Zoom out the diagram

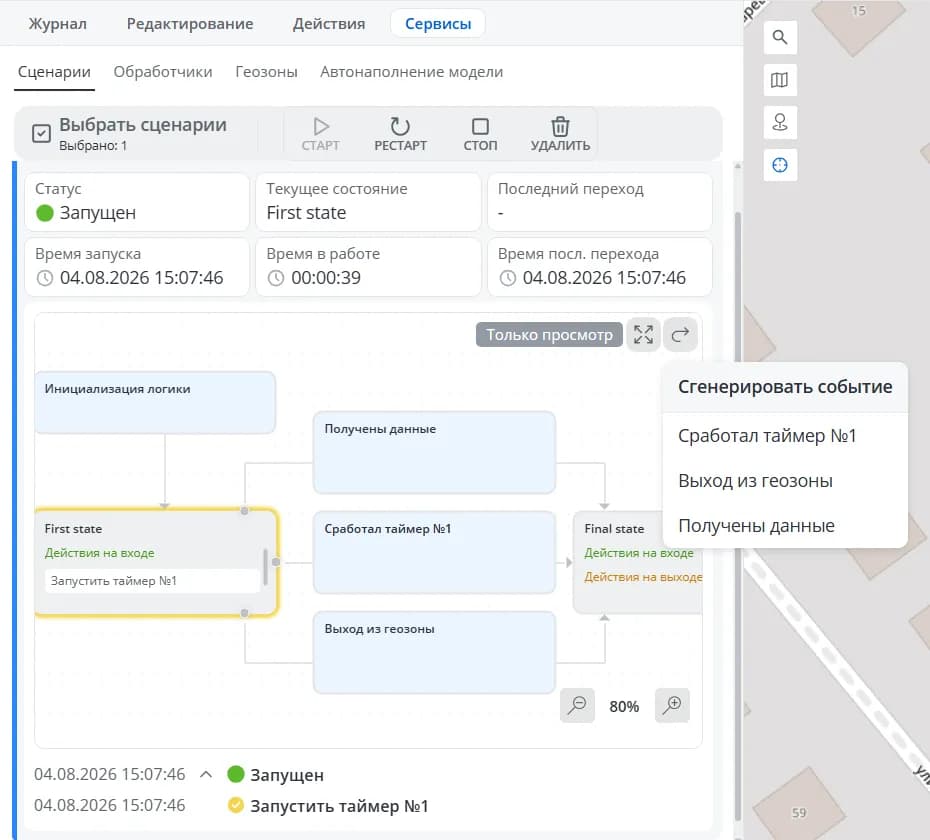(x=577, y=705)
